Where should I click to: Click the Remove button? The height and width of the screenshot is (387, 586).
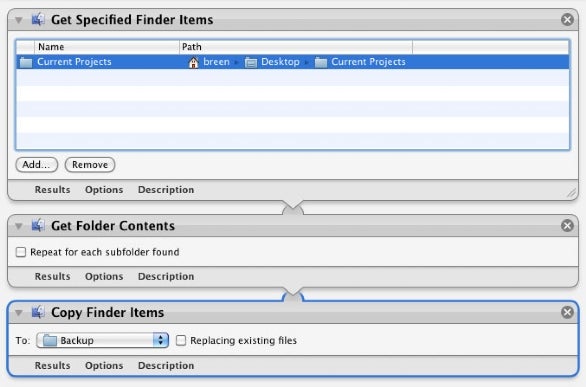pyautogui.click(x=90, y=165)
